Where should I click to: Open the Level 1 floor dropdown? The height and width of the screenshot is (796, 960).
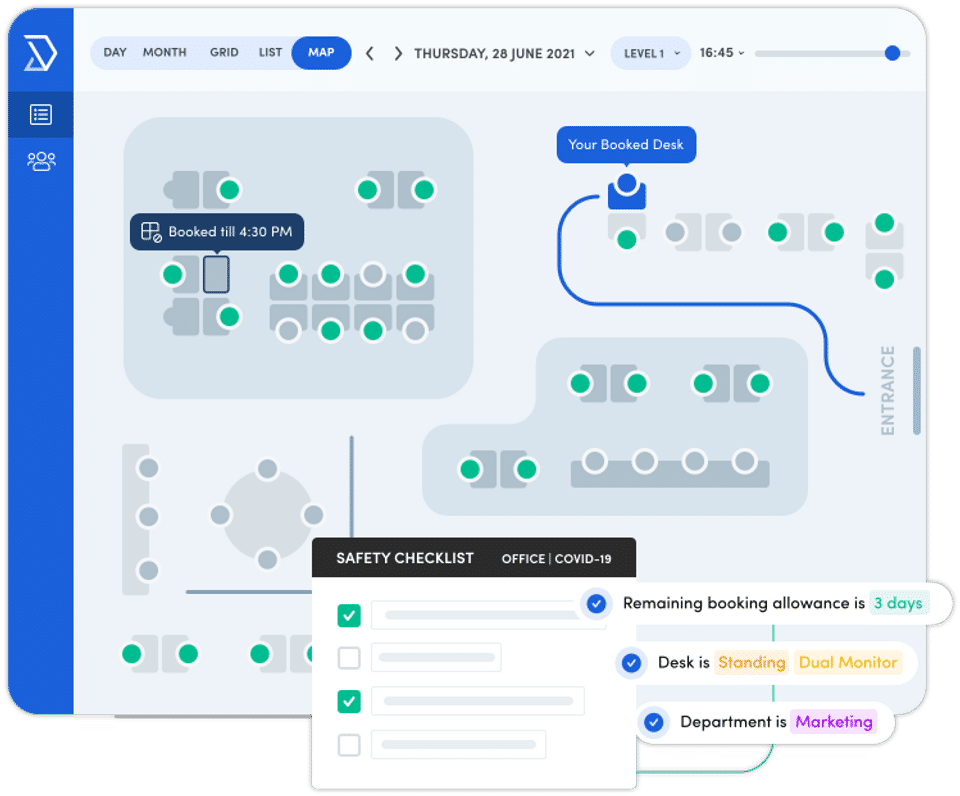click(x=651, y=53)
